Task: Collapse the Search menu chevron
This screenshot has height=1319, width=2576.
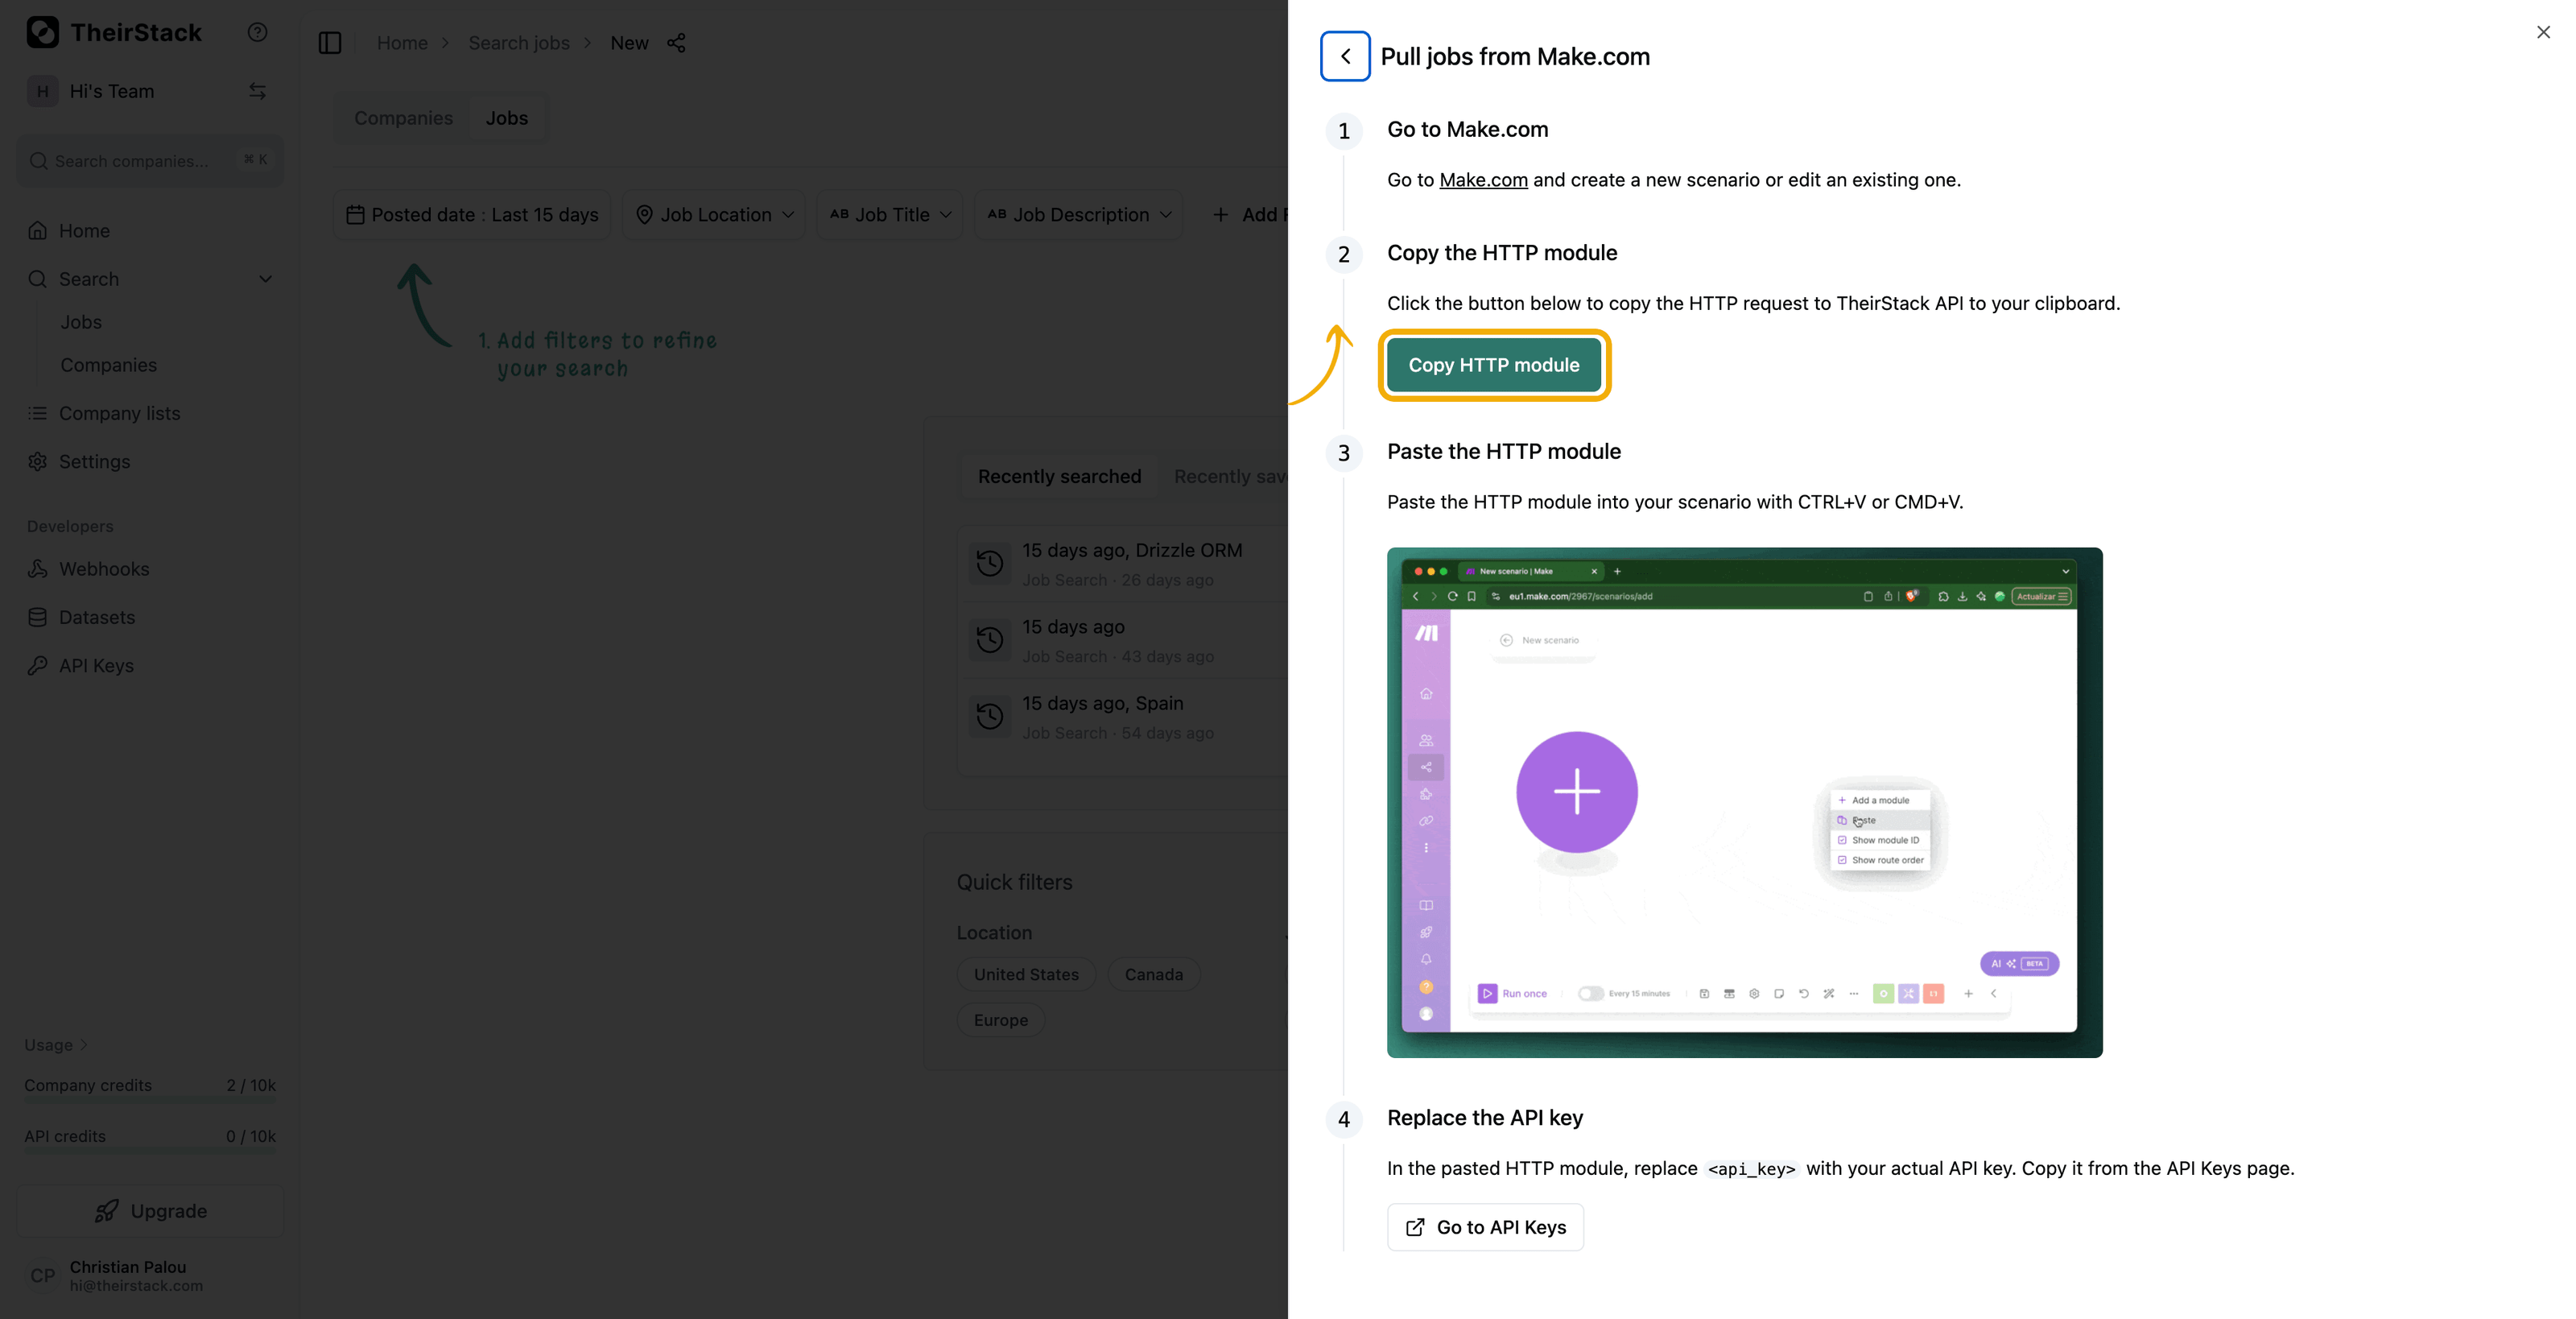Action: click(x=265, y=279)
